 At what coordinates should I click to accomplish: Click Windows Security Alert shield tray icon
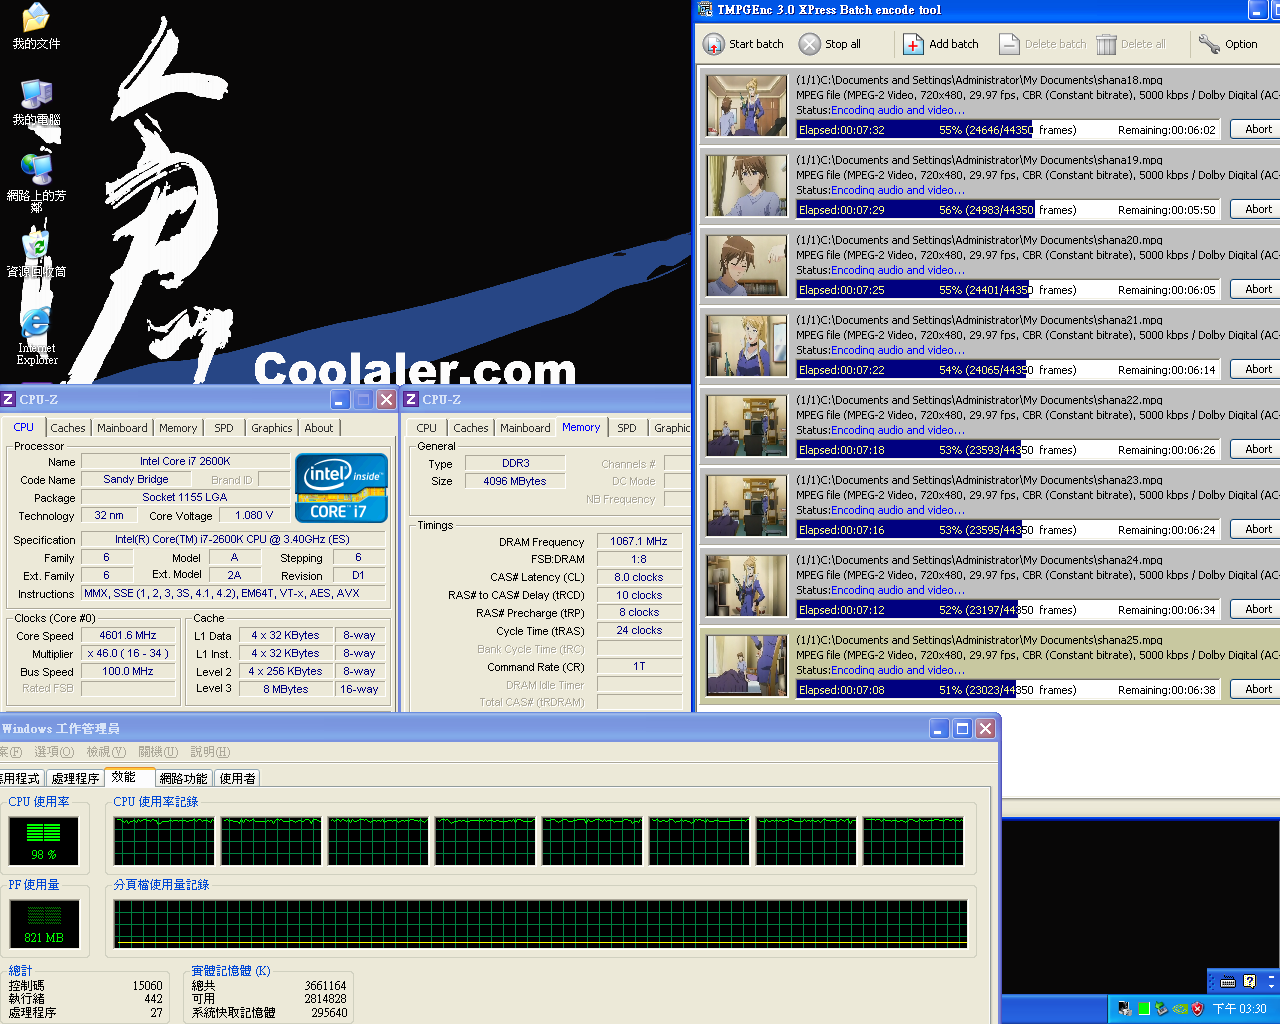(x=1197, y=1009)
